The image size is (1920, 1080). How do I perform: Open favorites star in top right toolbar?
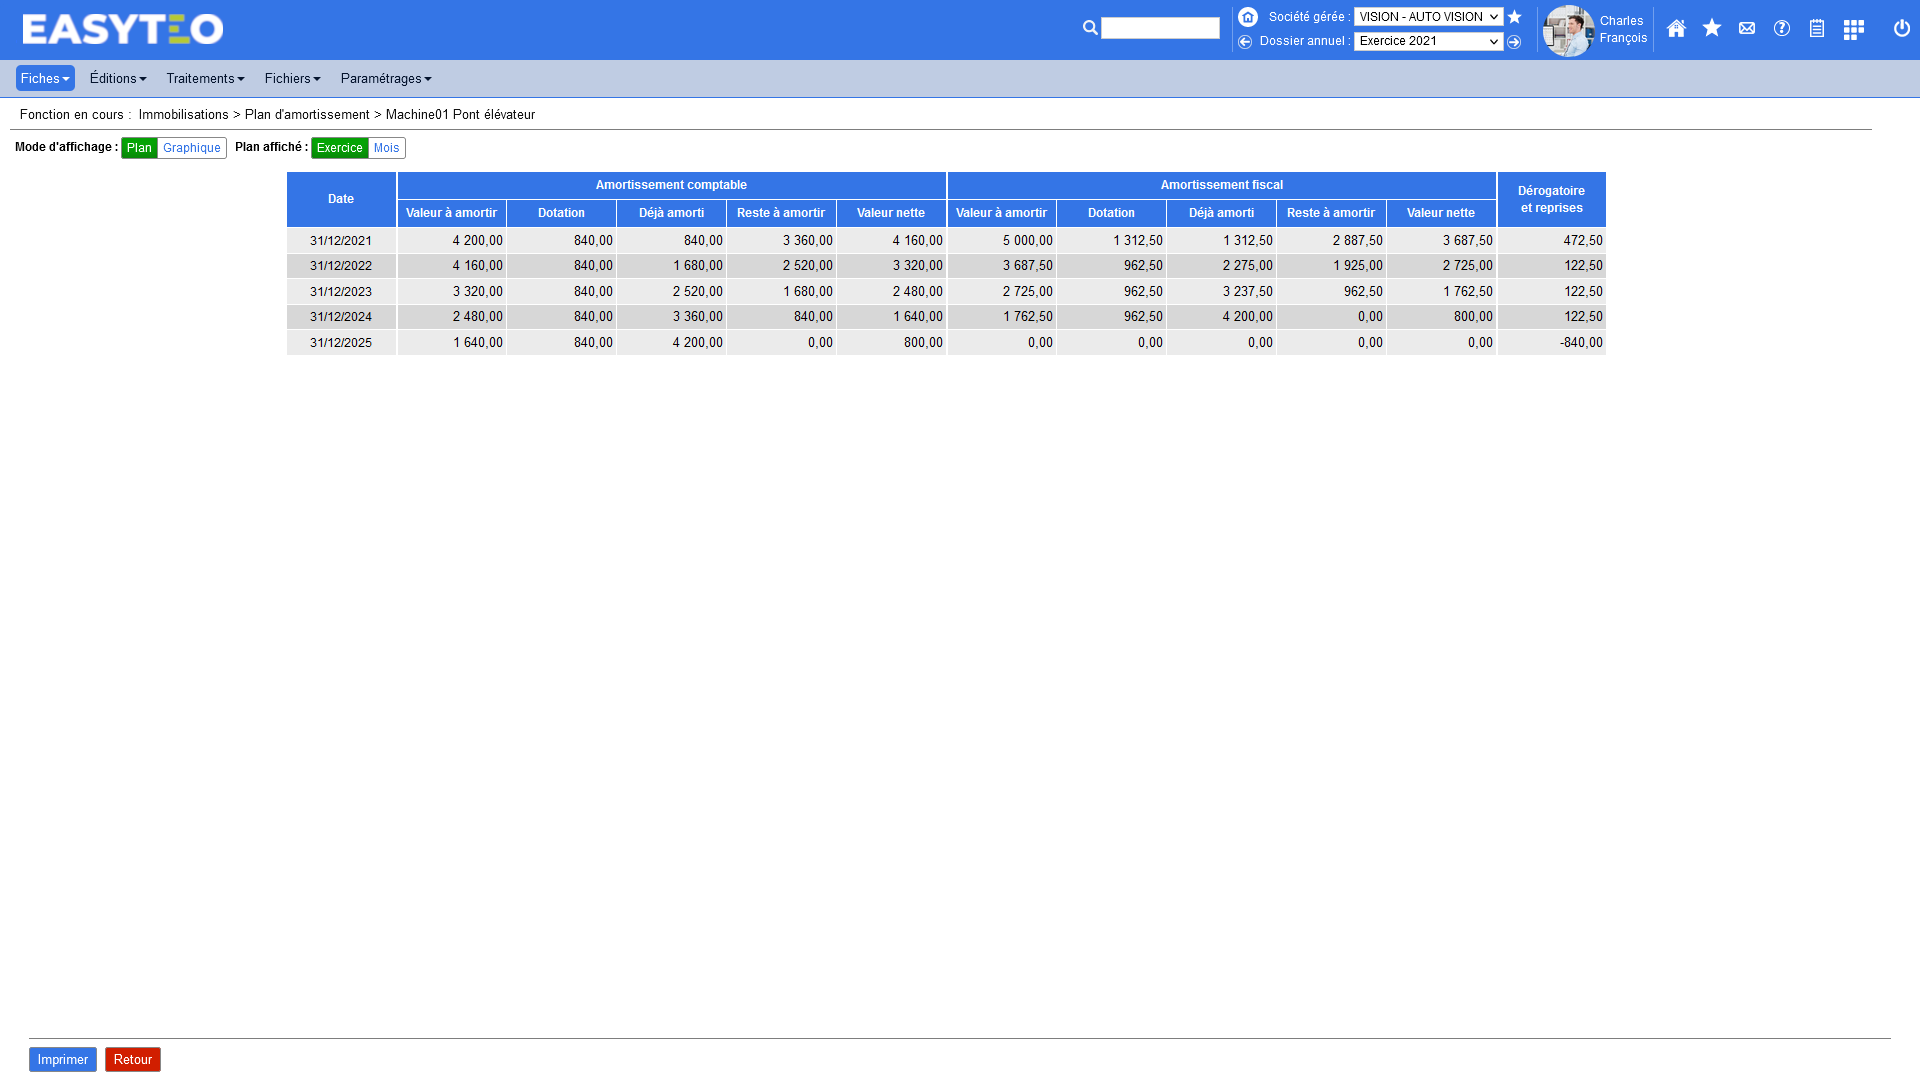[x=1712, y=29]
